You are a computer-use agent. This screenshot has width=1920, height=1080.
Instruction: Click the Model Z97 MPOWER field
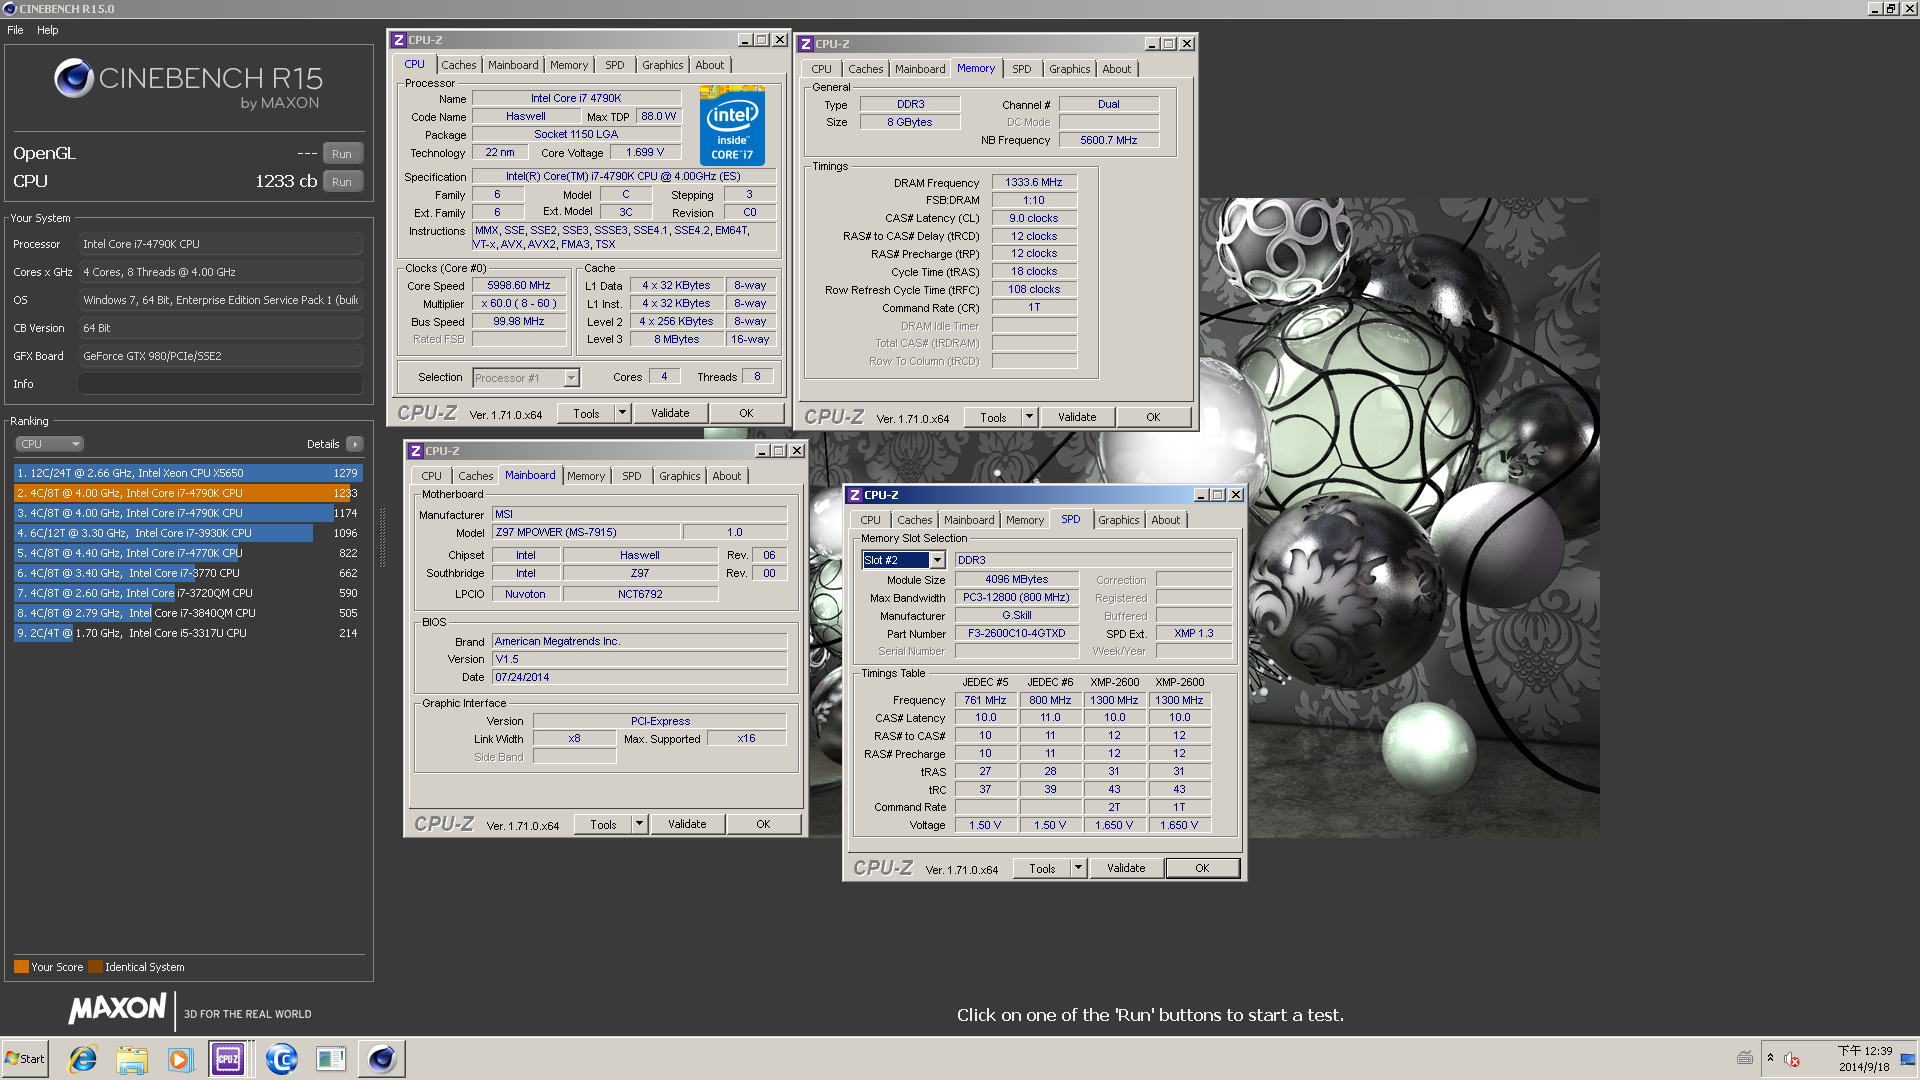586,532
